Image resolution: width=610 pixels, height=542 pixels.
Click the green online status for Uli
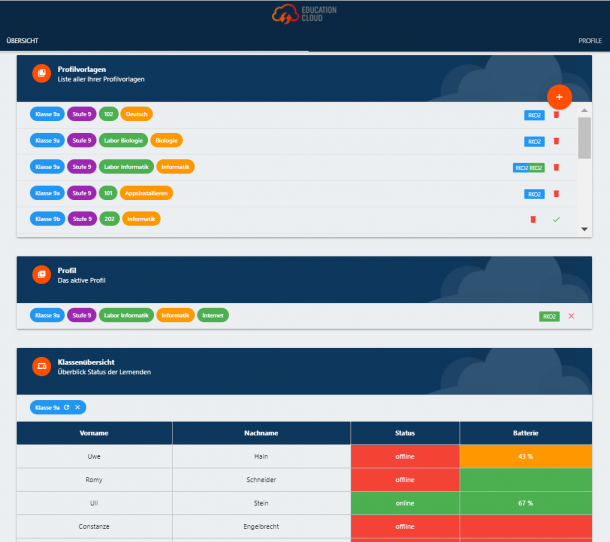coord(405,503)
